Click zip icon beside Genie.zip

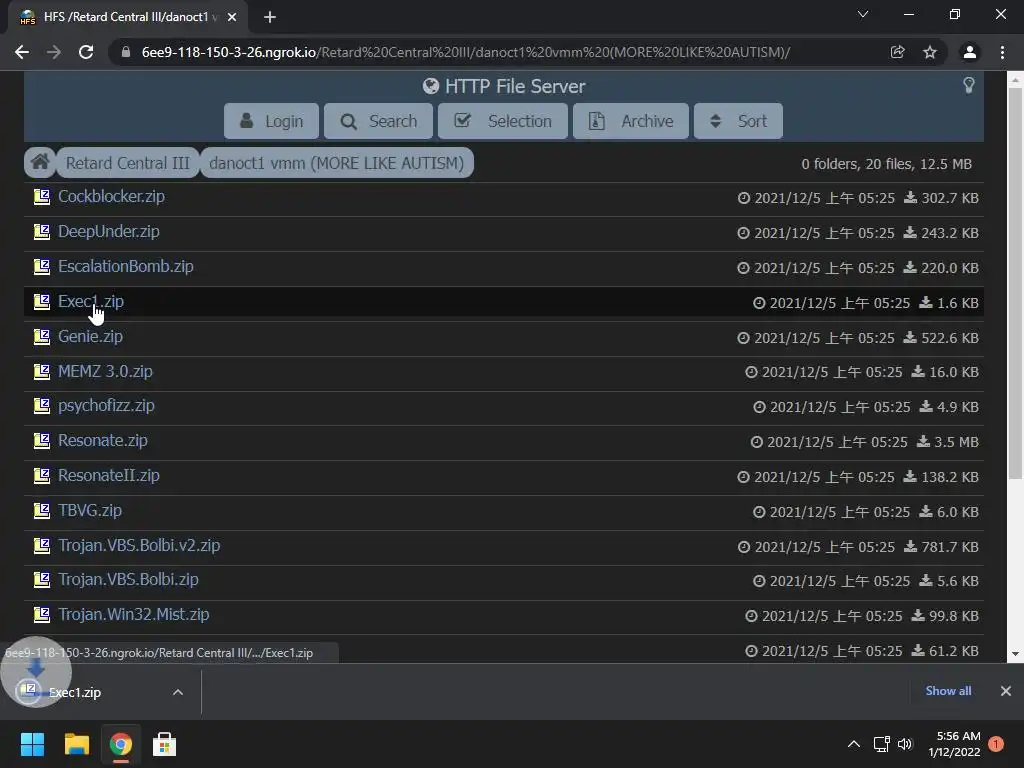42,336
